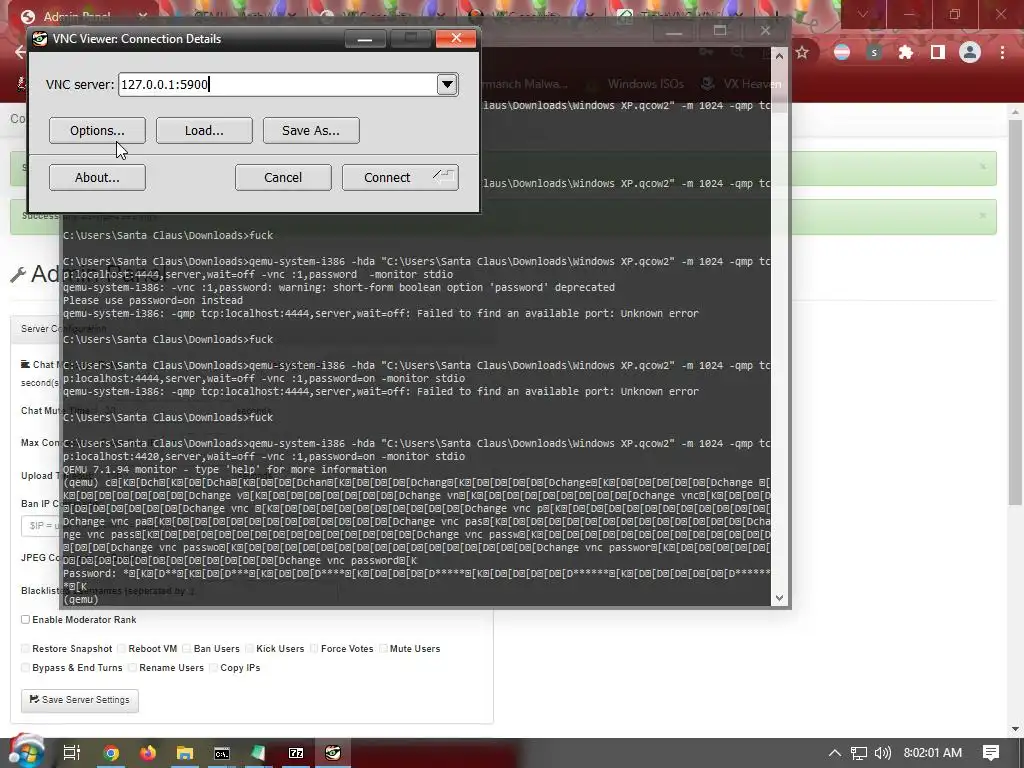Dismiss the second green success alert
Viewport: 1024px width, 768px height.
click(982, 216)
